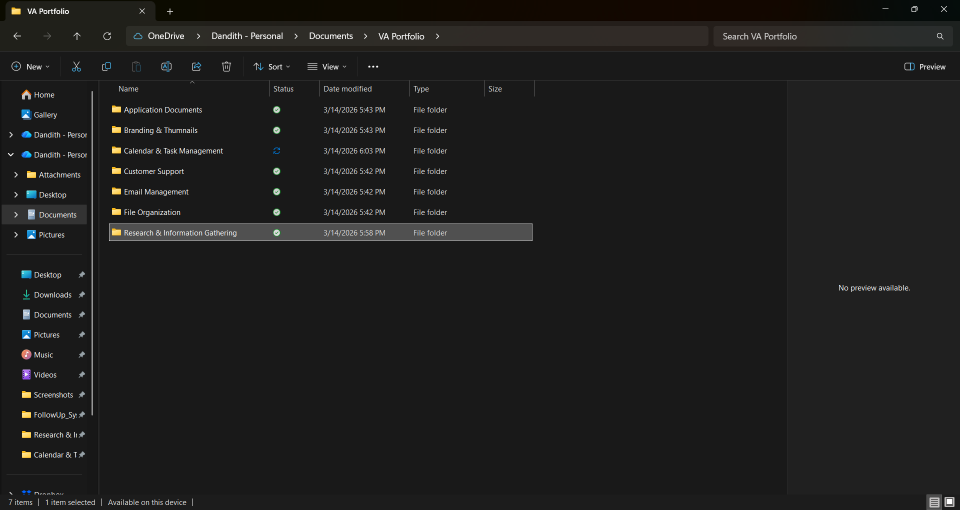The height and width of the screenshot is (510, 960).
Task: Click the pin icon next to Downloads
Action: click(x=81, y=295)
